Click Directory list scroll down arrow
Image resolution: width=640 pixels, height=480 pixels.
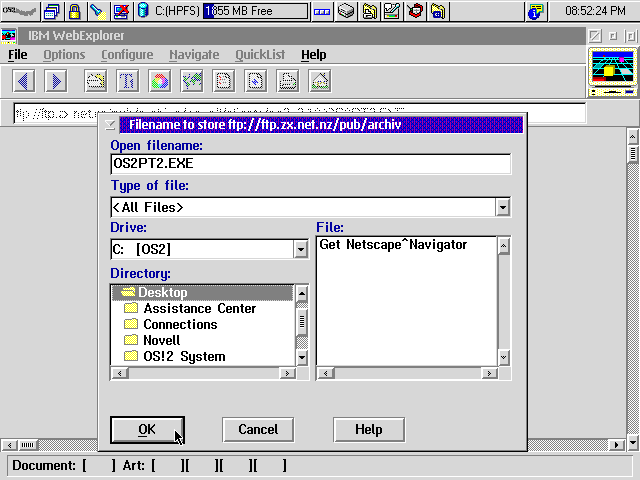point(302,358)
